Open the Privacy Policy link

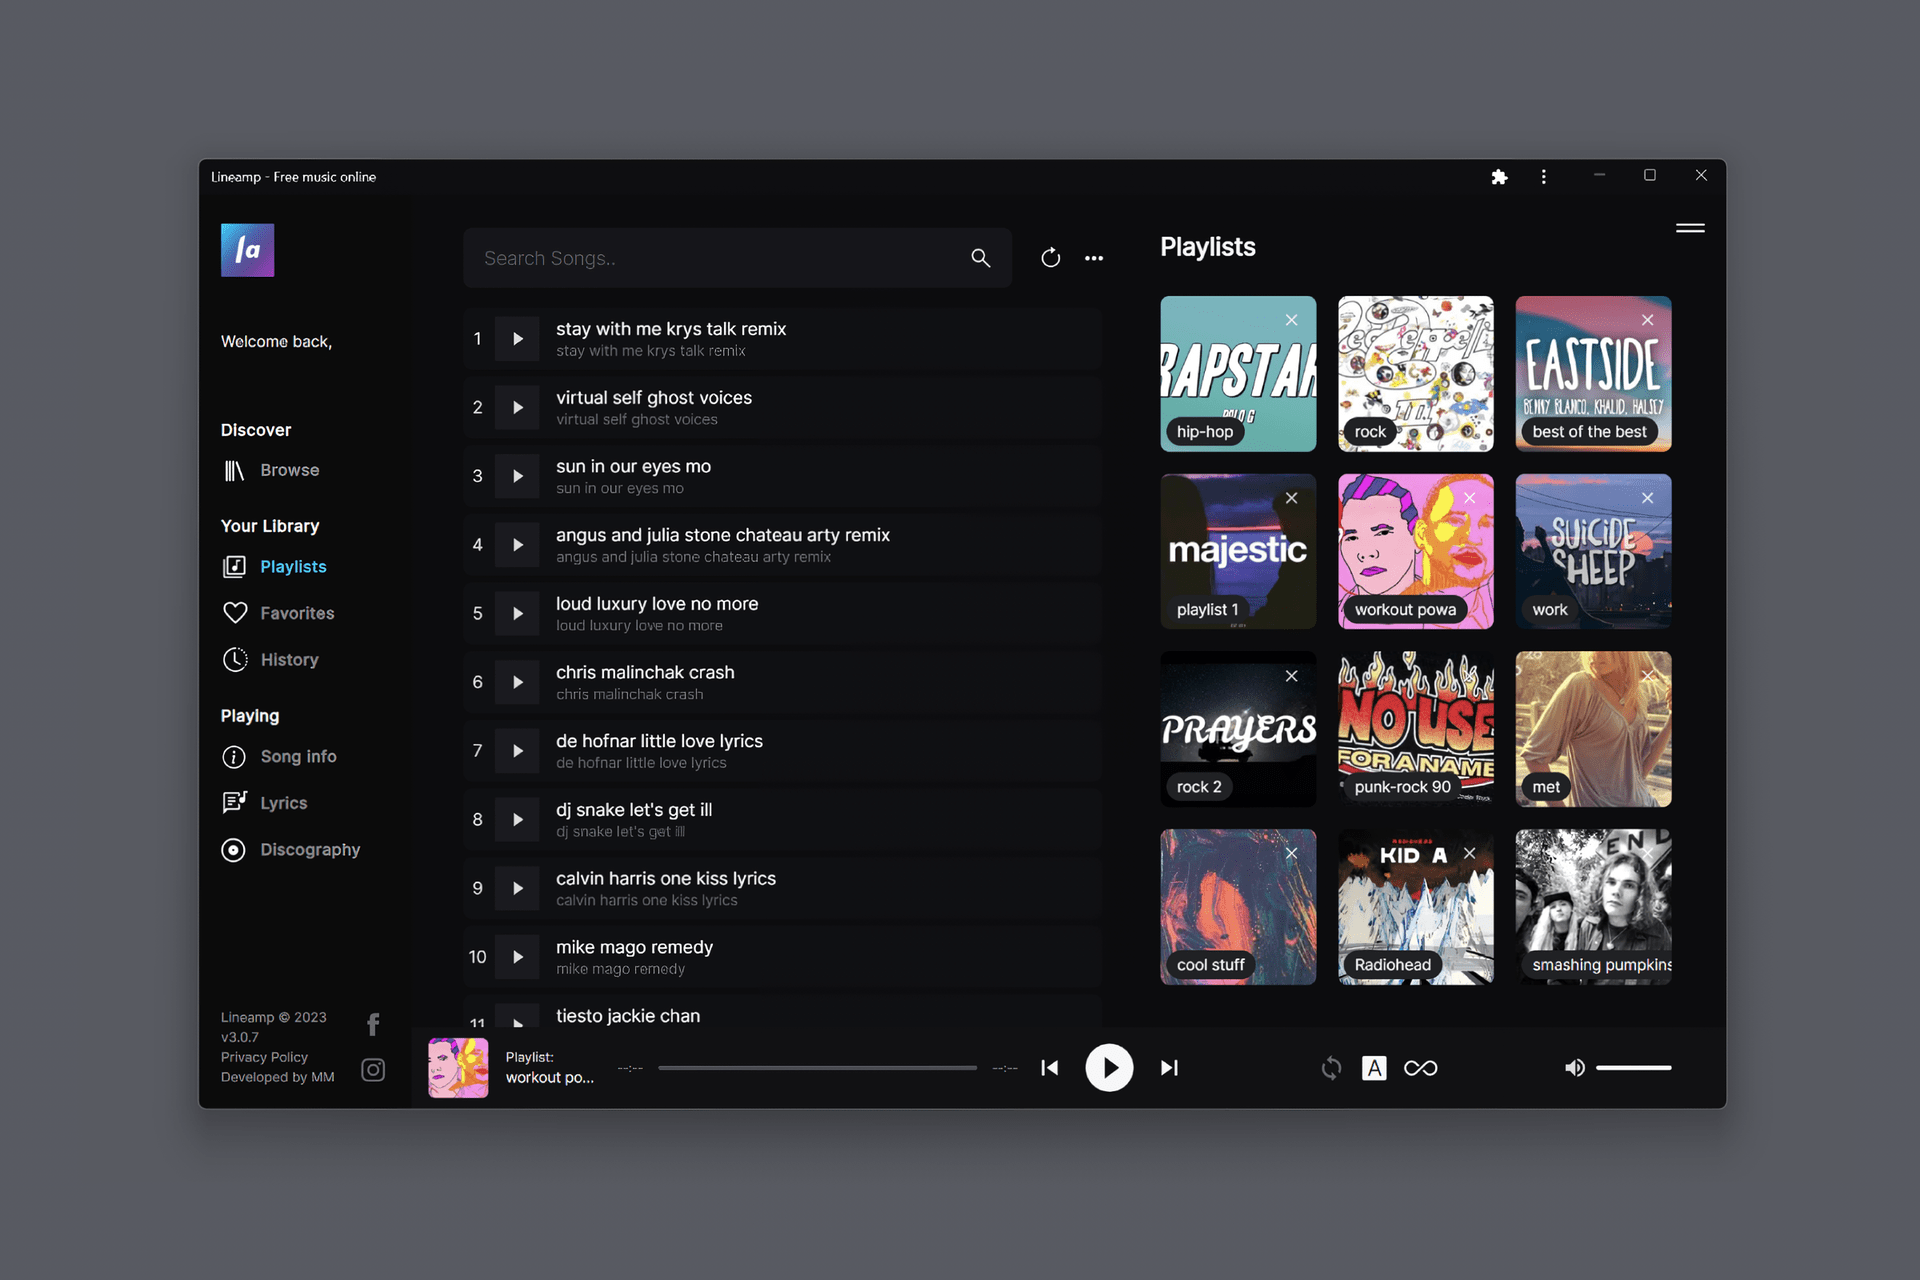pyautogui.click(x=264, y=1057)
